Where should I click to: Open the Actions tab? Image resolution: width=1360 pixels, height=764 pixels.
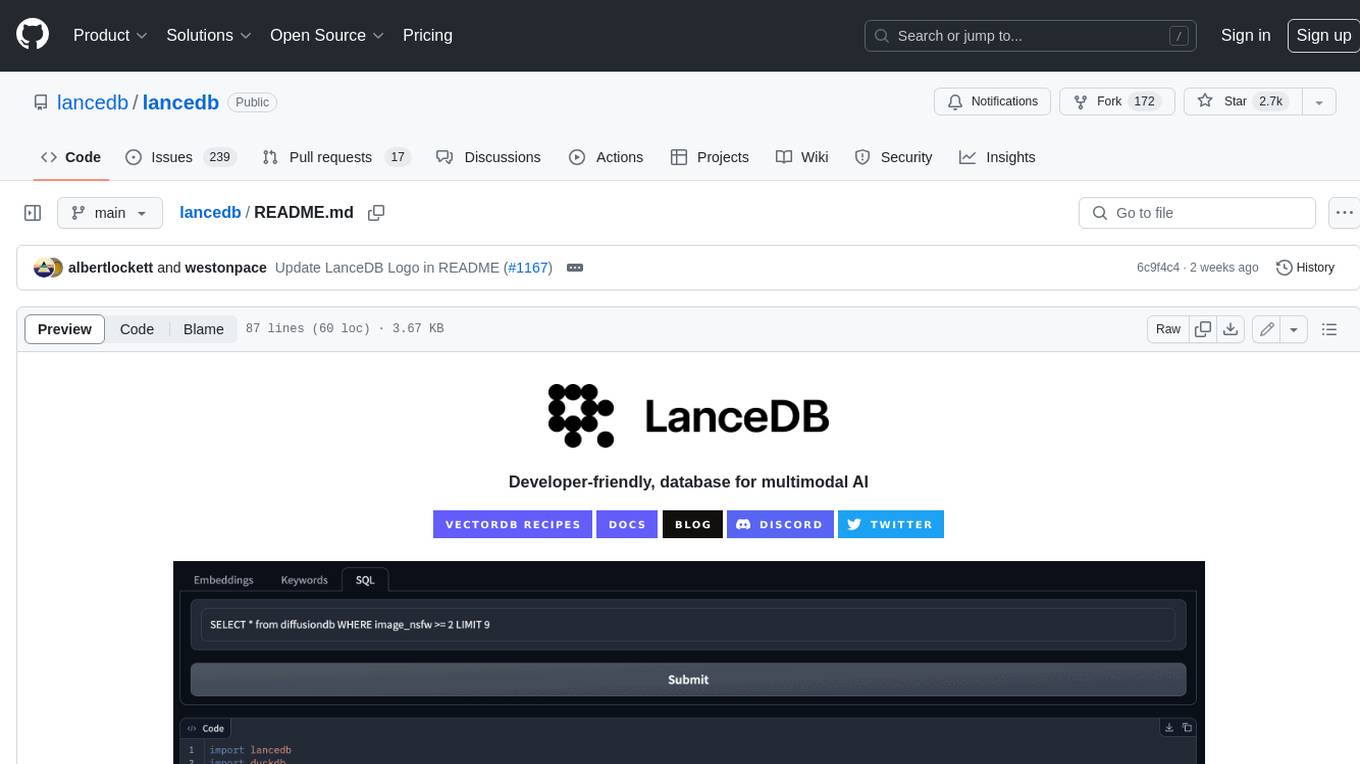click(606, 157)
